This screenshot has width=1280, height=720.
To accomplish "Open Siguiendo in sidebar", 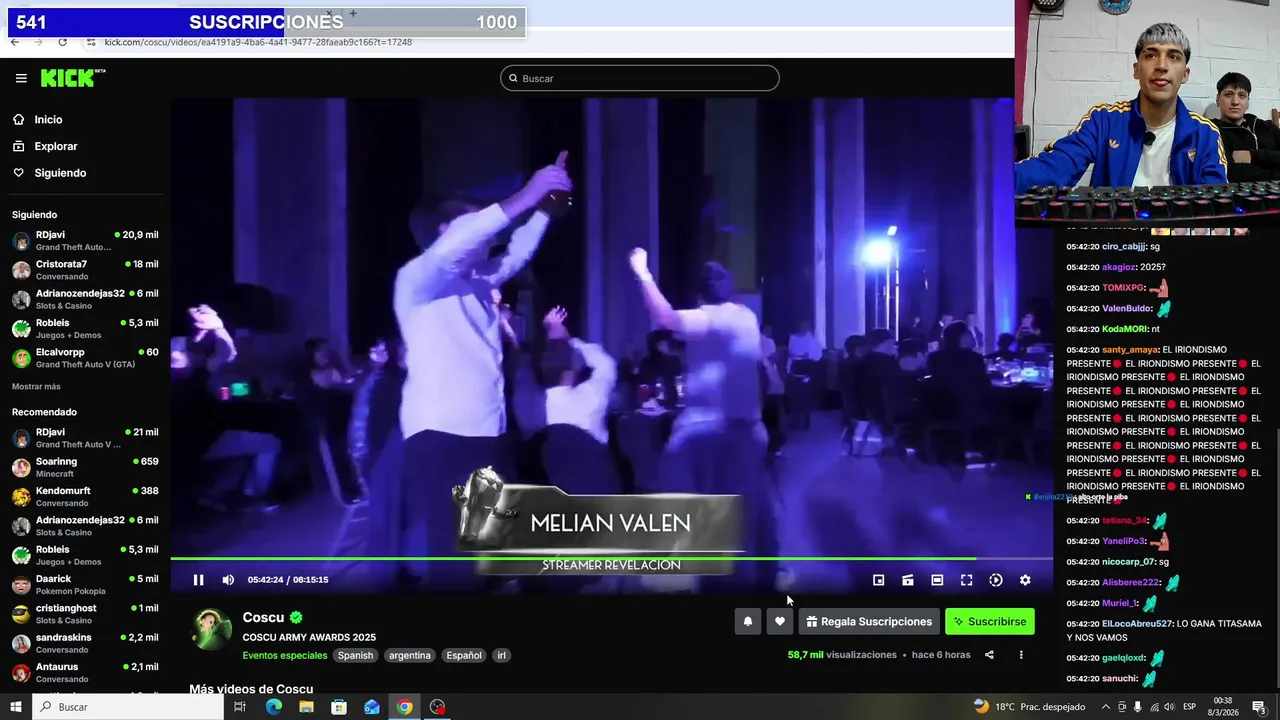I will coord(60,173).
